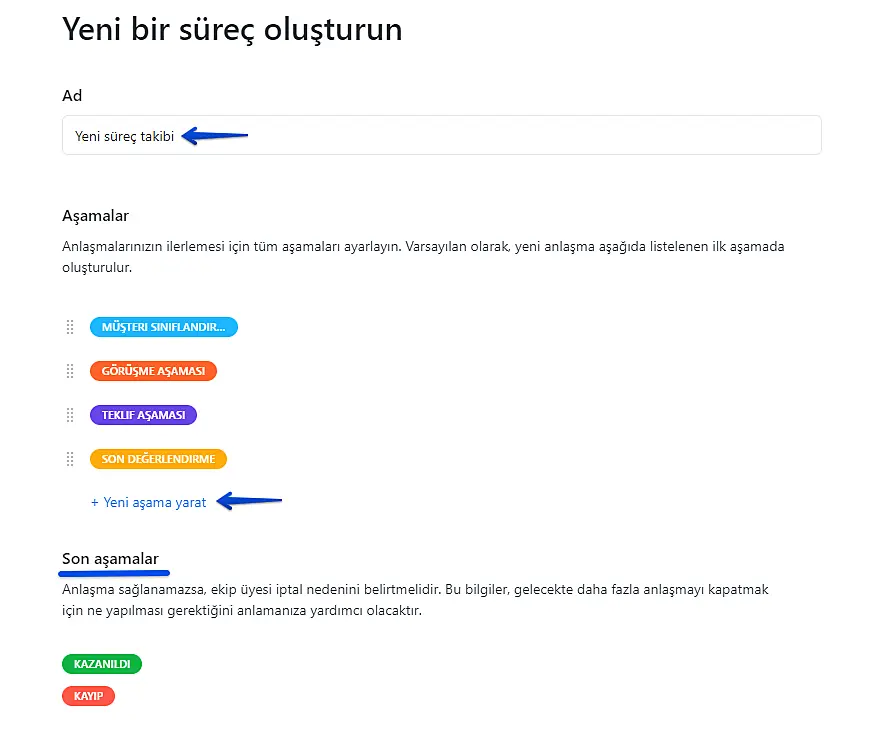The width and height of the screenshot is (876, 741).
Task: Click the blue arrow pointing at name field
Action: click(x=215, y=136)
